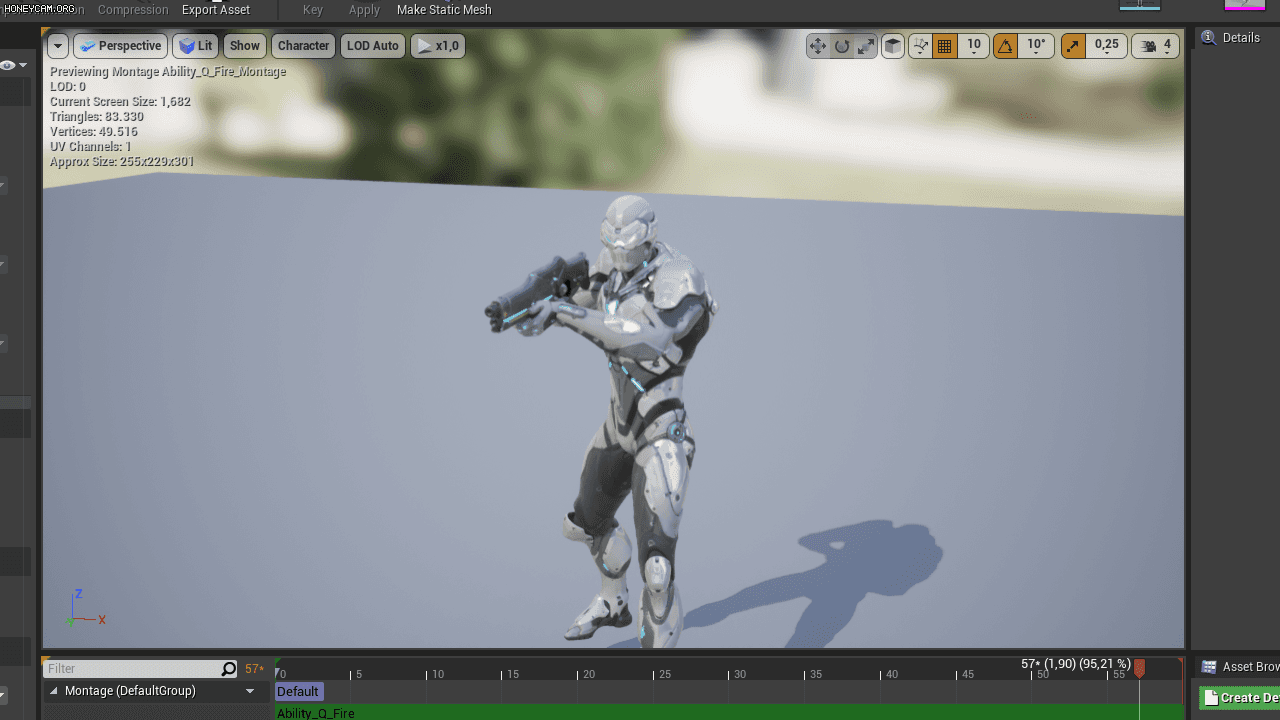Click in the timeline Filter field
The width and height of the screenshot is (1280, 720).
133,669
